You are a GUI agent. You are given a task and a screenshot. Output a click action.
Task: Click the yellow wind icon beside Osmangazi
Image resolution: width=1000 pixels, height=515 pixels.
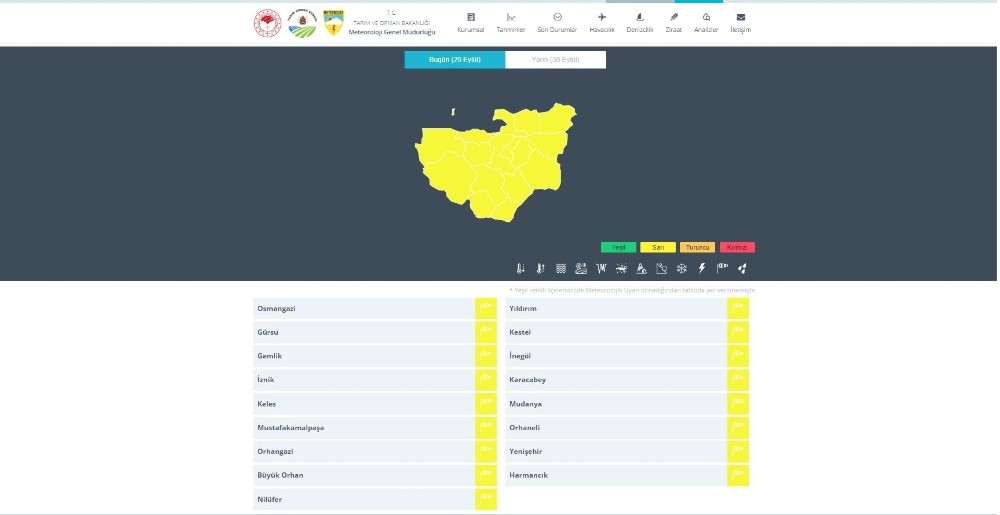(x=486, y=308)
